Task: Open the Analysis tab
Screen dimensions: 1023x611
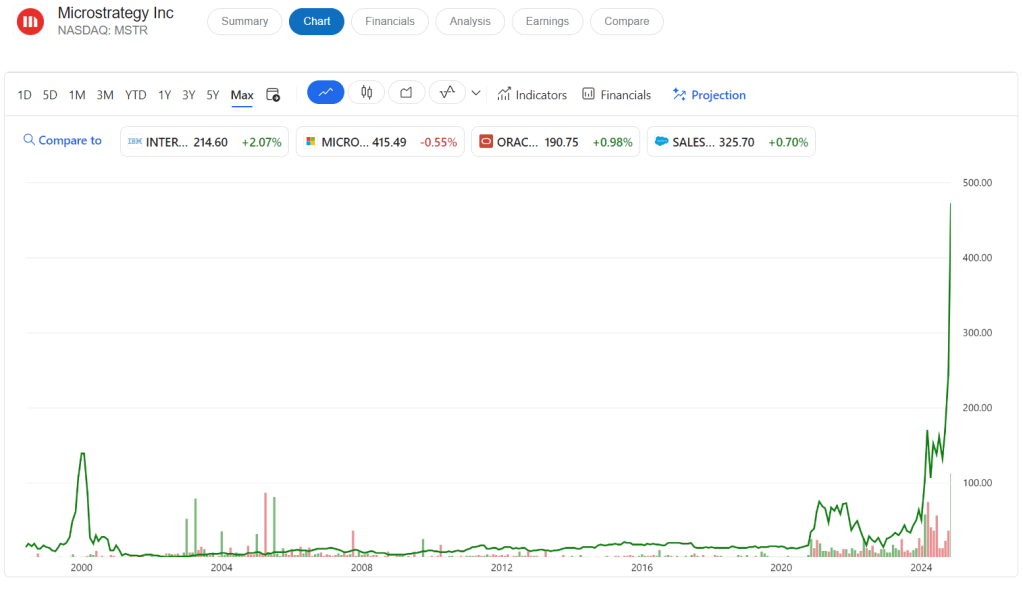Action: [x=470, y=21]
